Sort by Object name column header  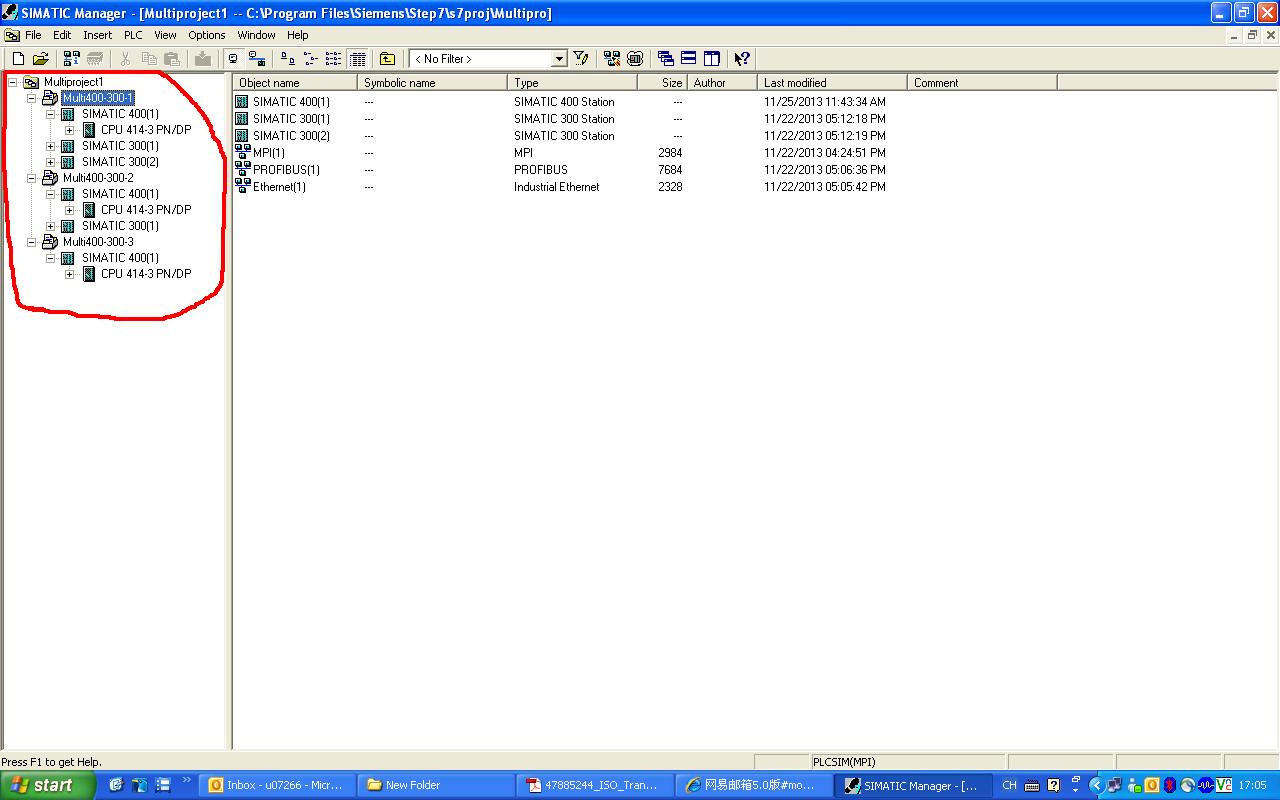[295, 83]
